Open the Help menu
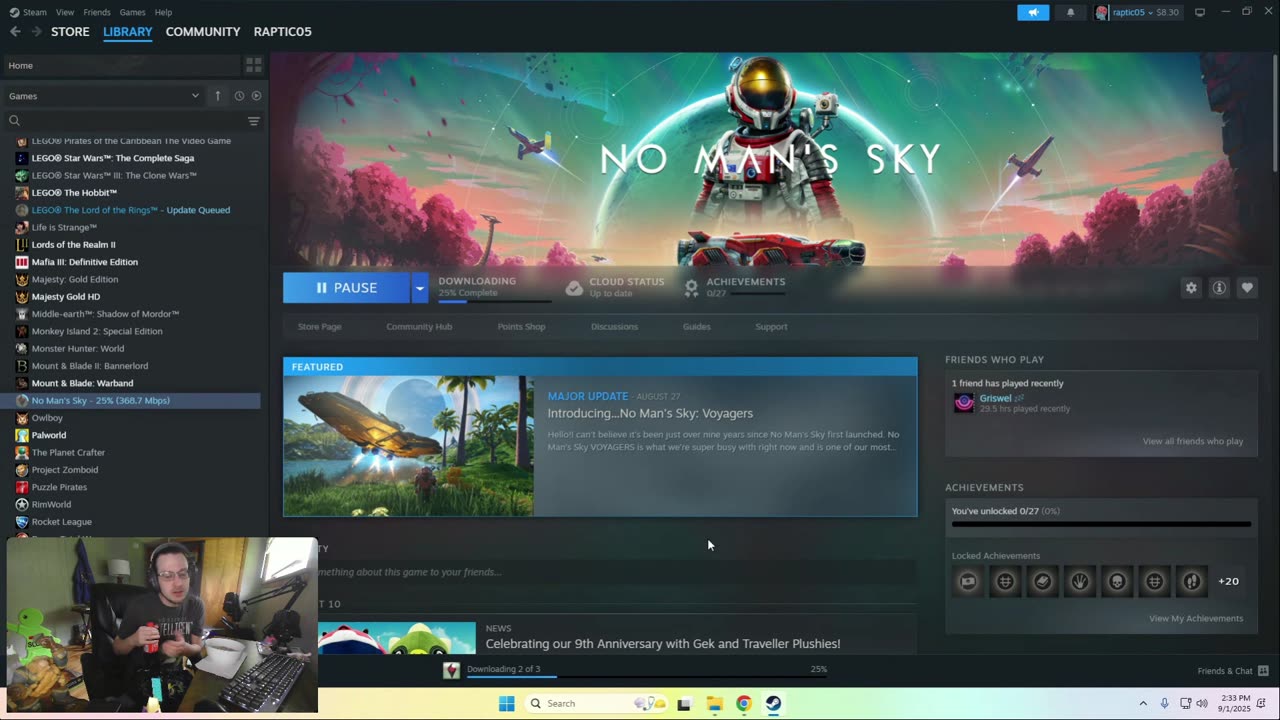Image resolution: width=1280 pixels, height=720 pixels. point(163,12)
